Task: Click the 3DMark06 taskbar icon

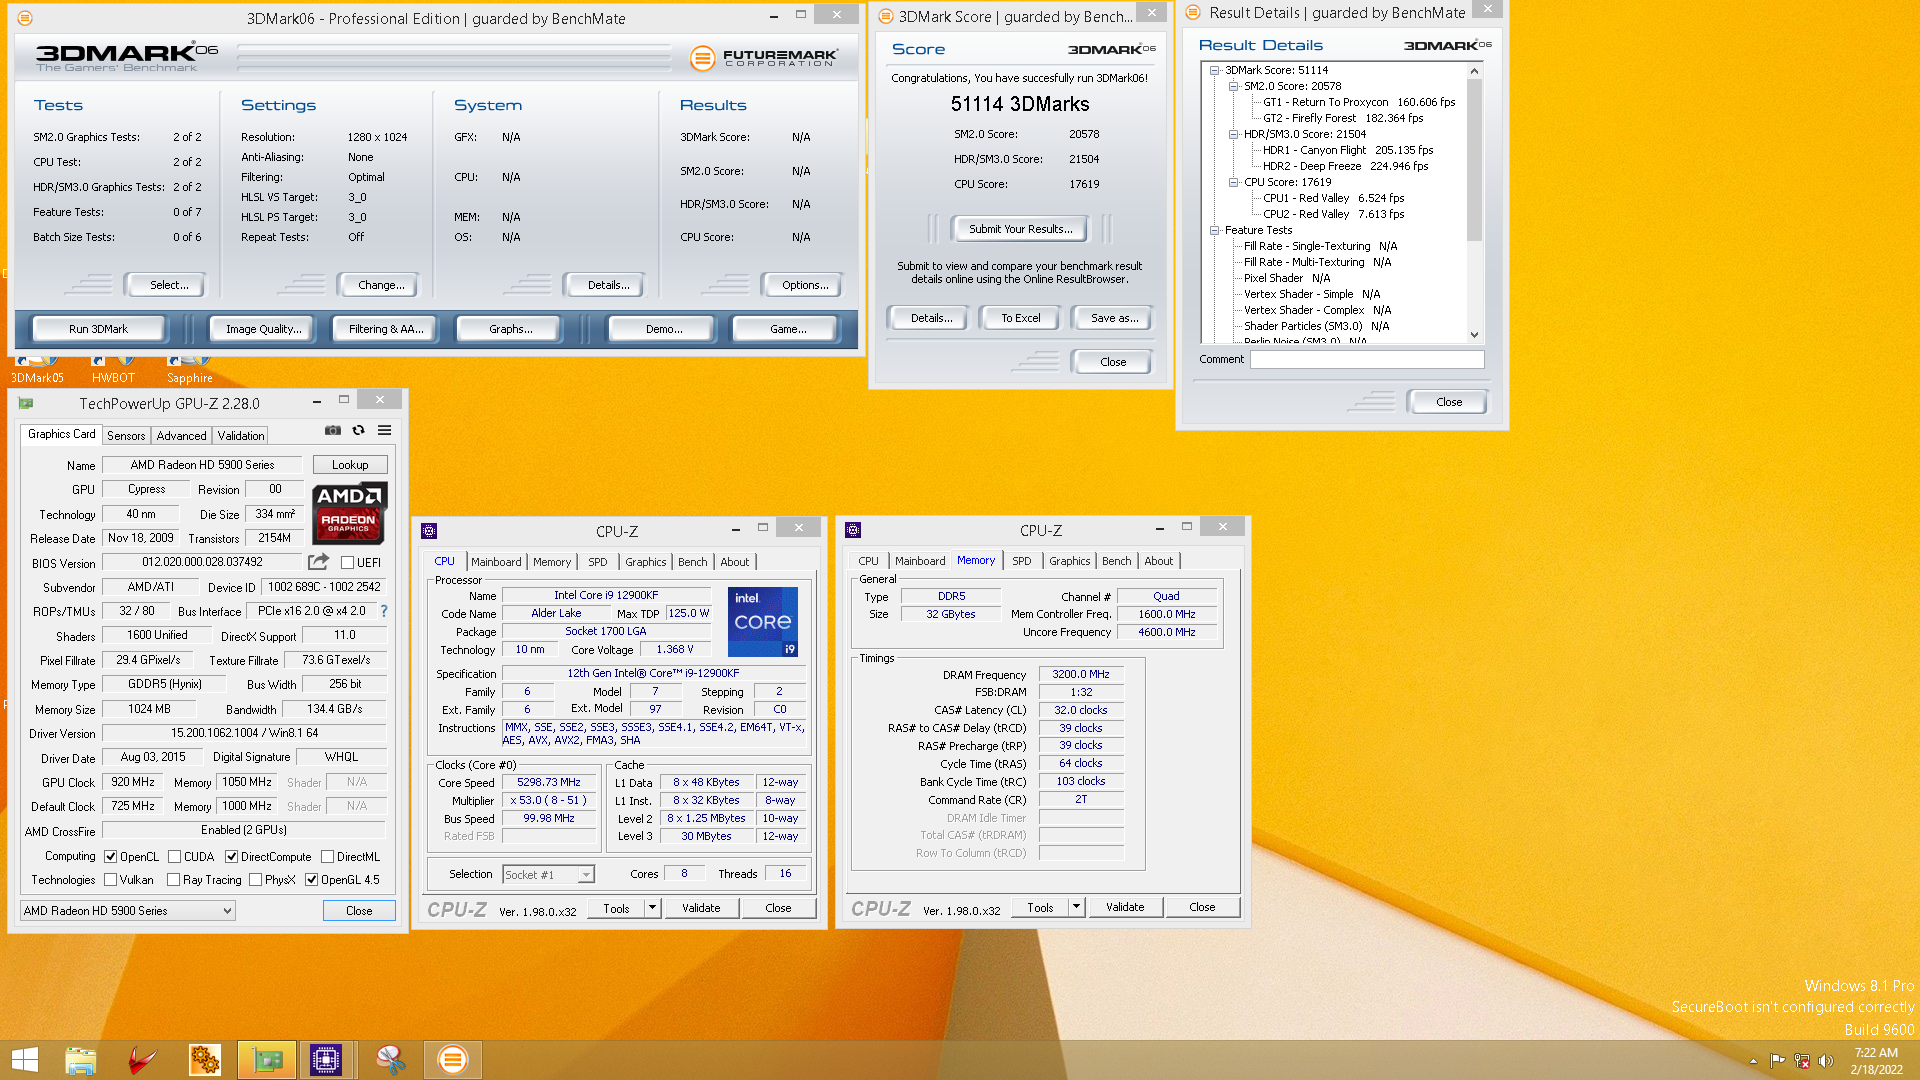Action: point(452,1060)
